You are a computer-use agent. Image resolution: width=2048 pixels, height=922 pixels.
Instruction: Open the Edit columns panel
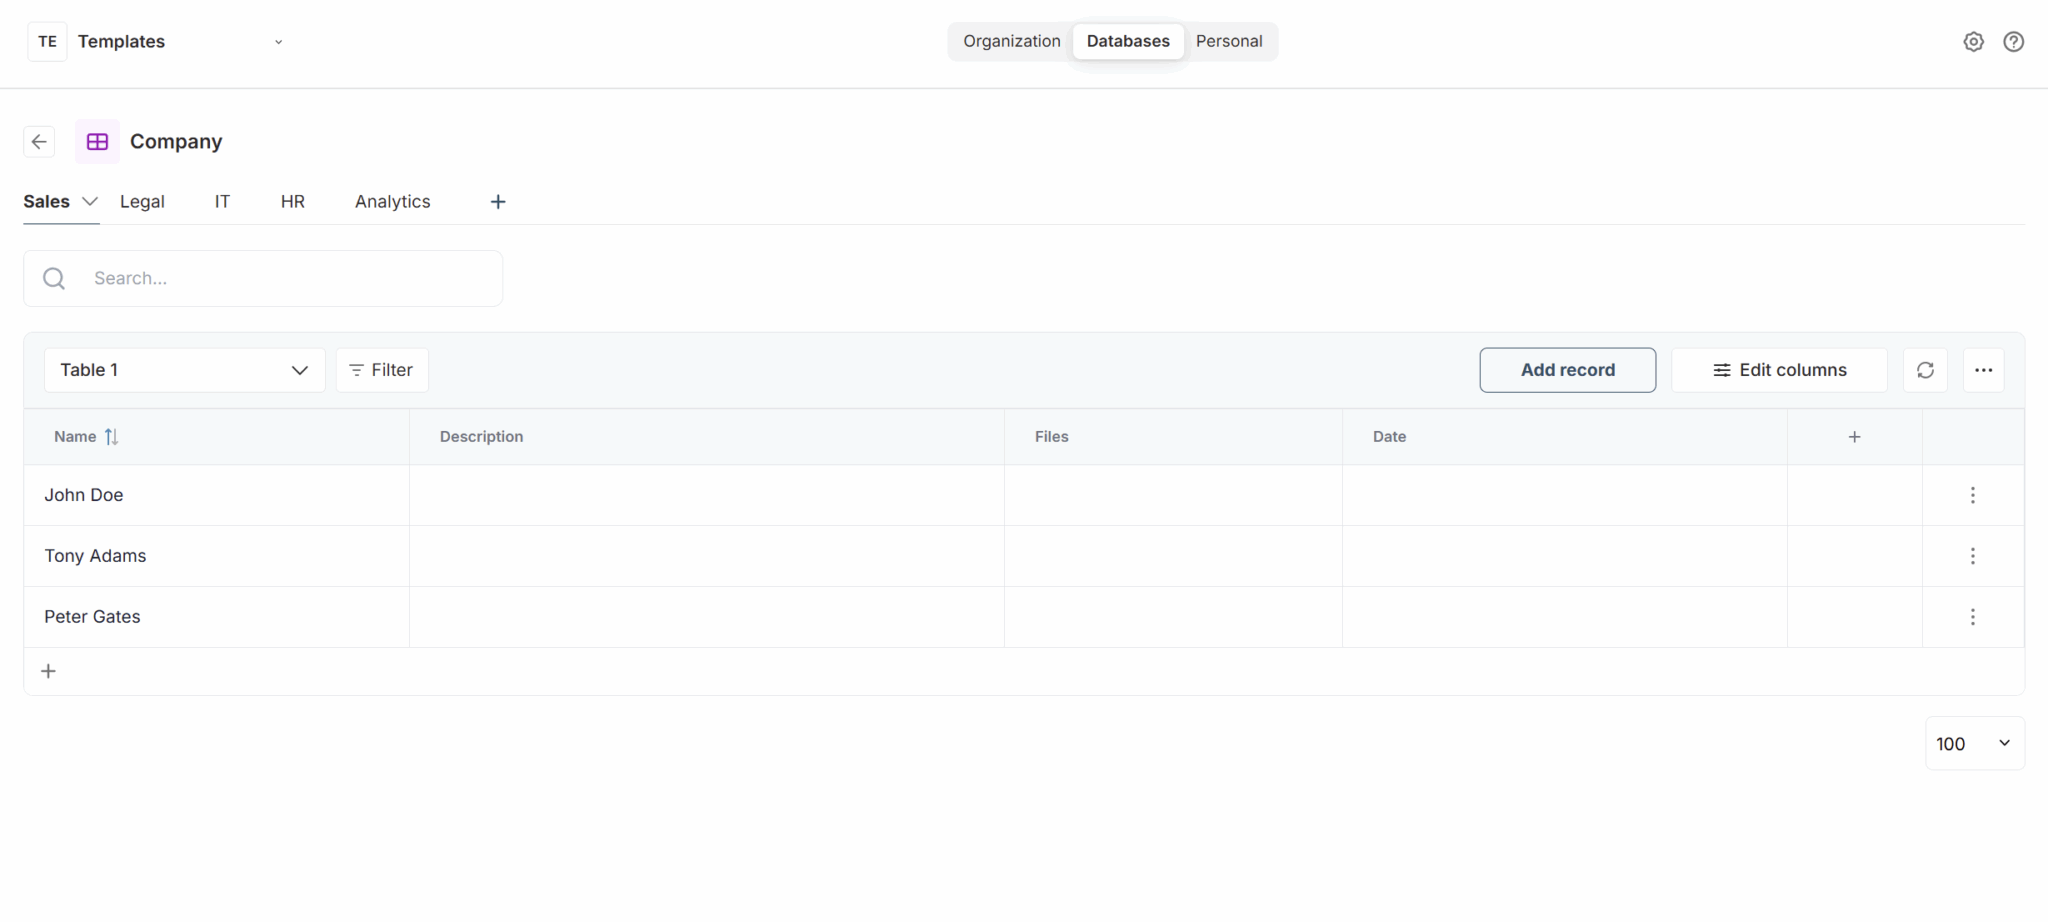pos(1779,370)
